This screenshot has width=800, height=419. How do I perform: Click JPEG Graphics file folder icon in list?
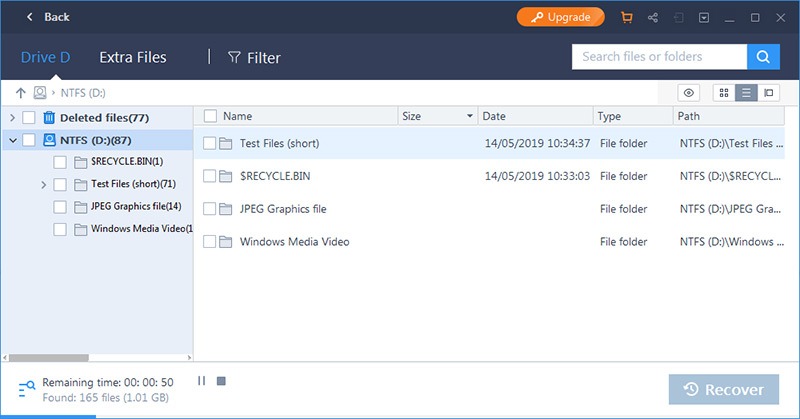click(226, 209)
